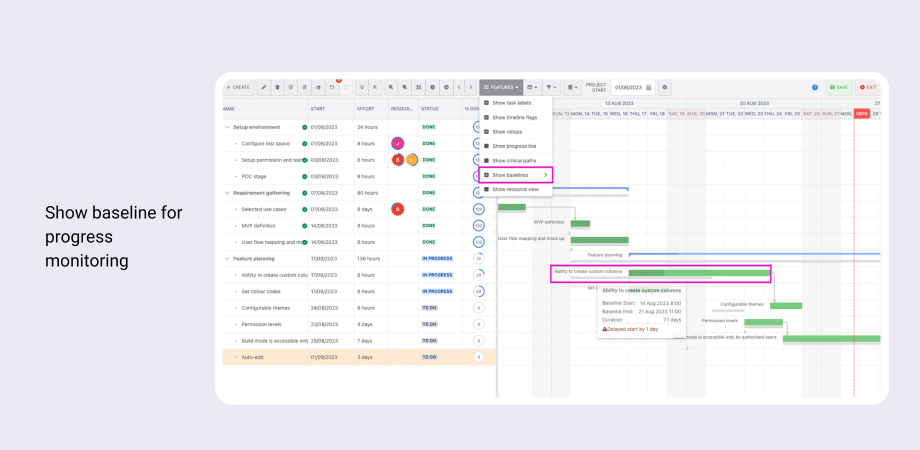Click progress circle on Feature planning row
Viewport: 920px width, 450px height.
tap(479, 258)
